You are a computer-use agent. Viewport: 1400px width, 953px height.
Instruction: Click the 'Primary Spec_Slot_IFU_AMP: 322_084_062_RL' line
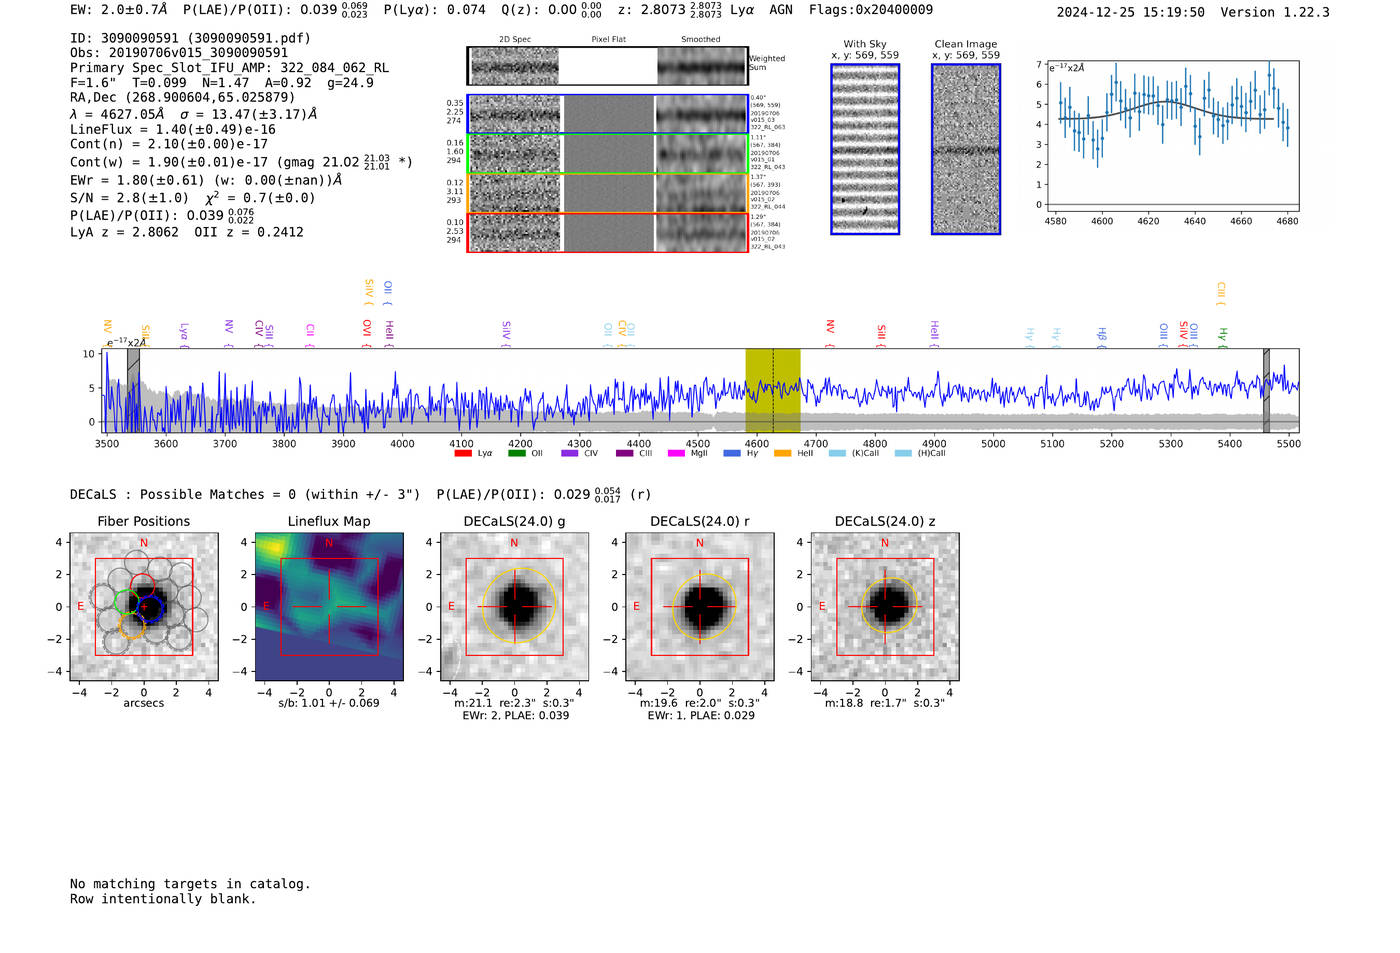[x=229, y=68]
